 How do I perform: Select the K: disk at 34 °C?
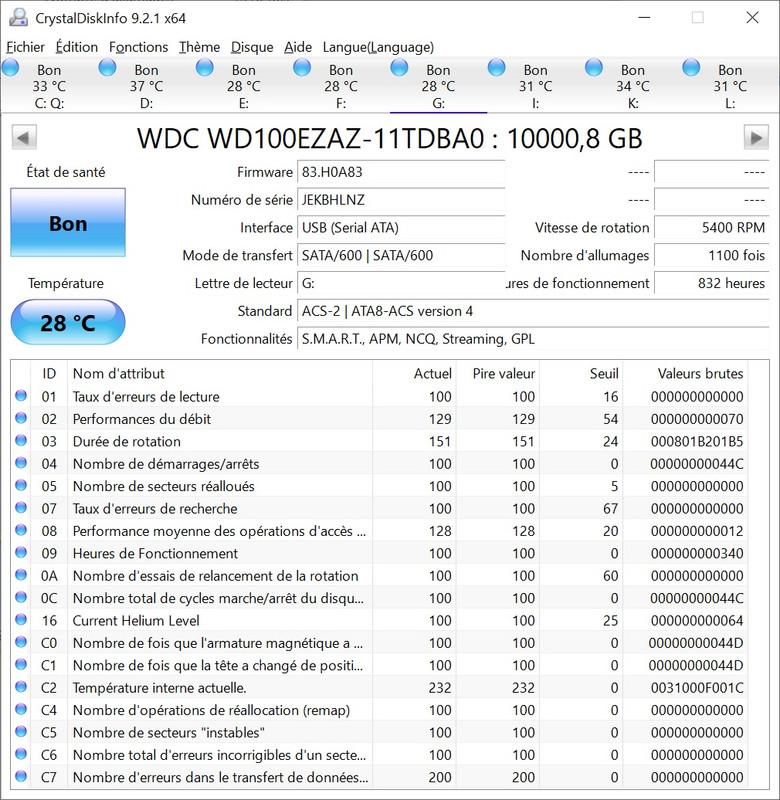(x=633, y=85)
